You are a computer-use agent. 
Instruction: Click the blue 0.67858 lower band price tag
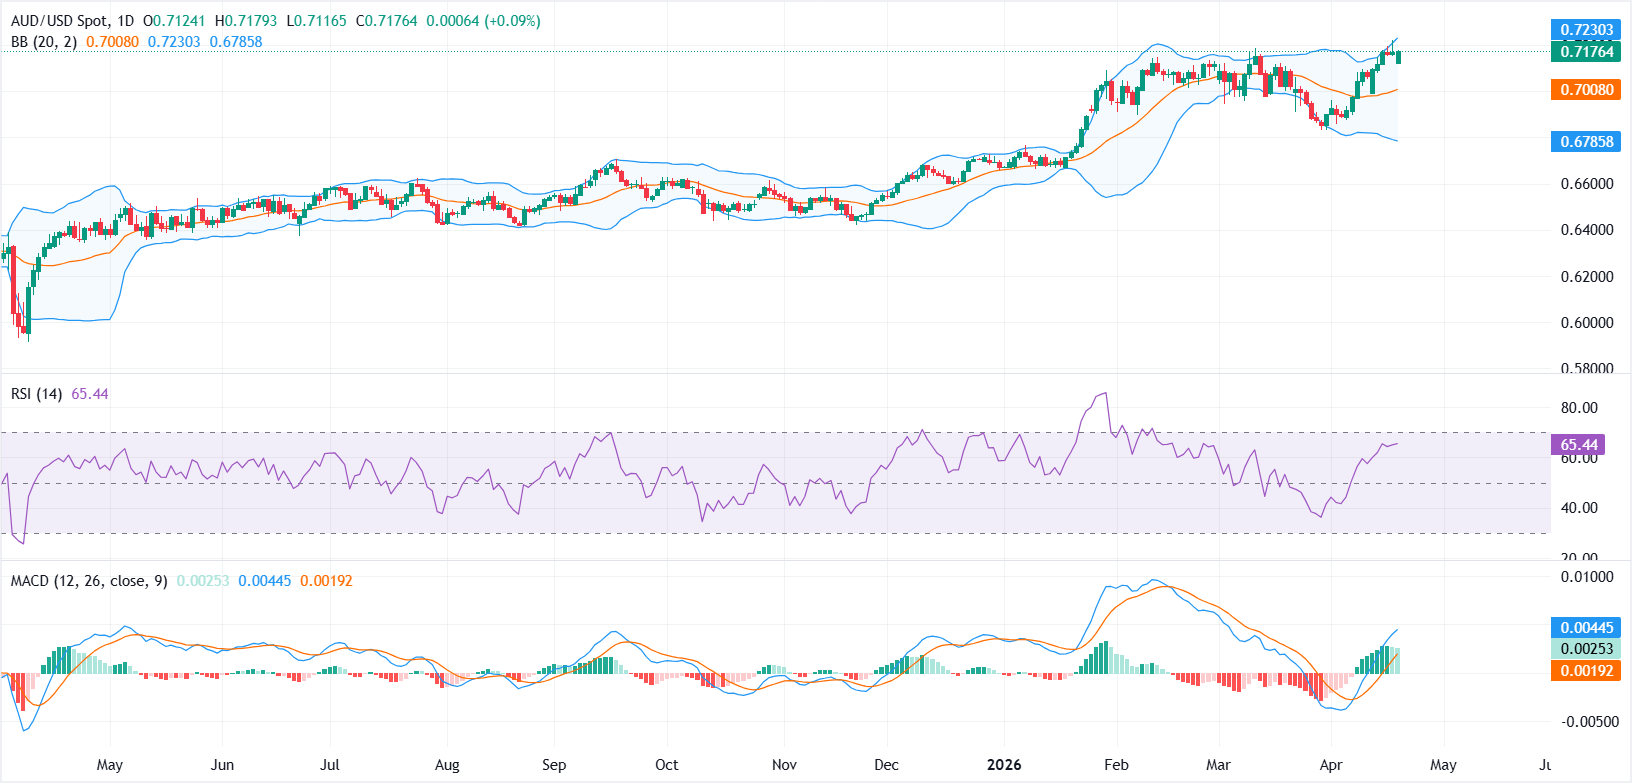[1586, 142]
